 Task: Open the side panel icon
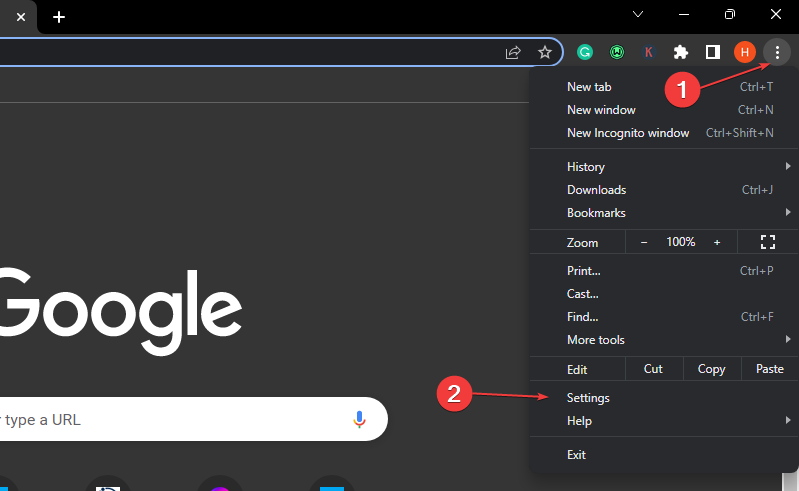[x=712, y=52]
